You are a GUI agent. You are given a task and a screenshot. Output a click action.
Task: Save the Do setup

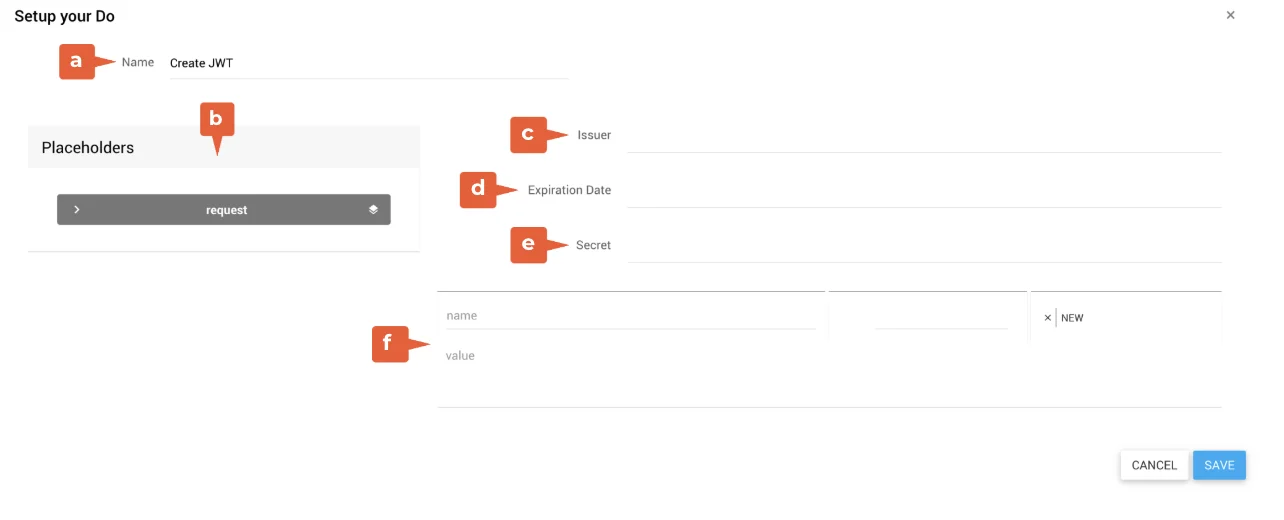pos(1219,465)
